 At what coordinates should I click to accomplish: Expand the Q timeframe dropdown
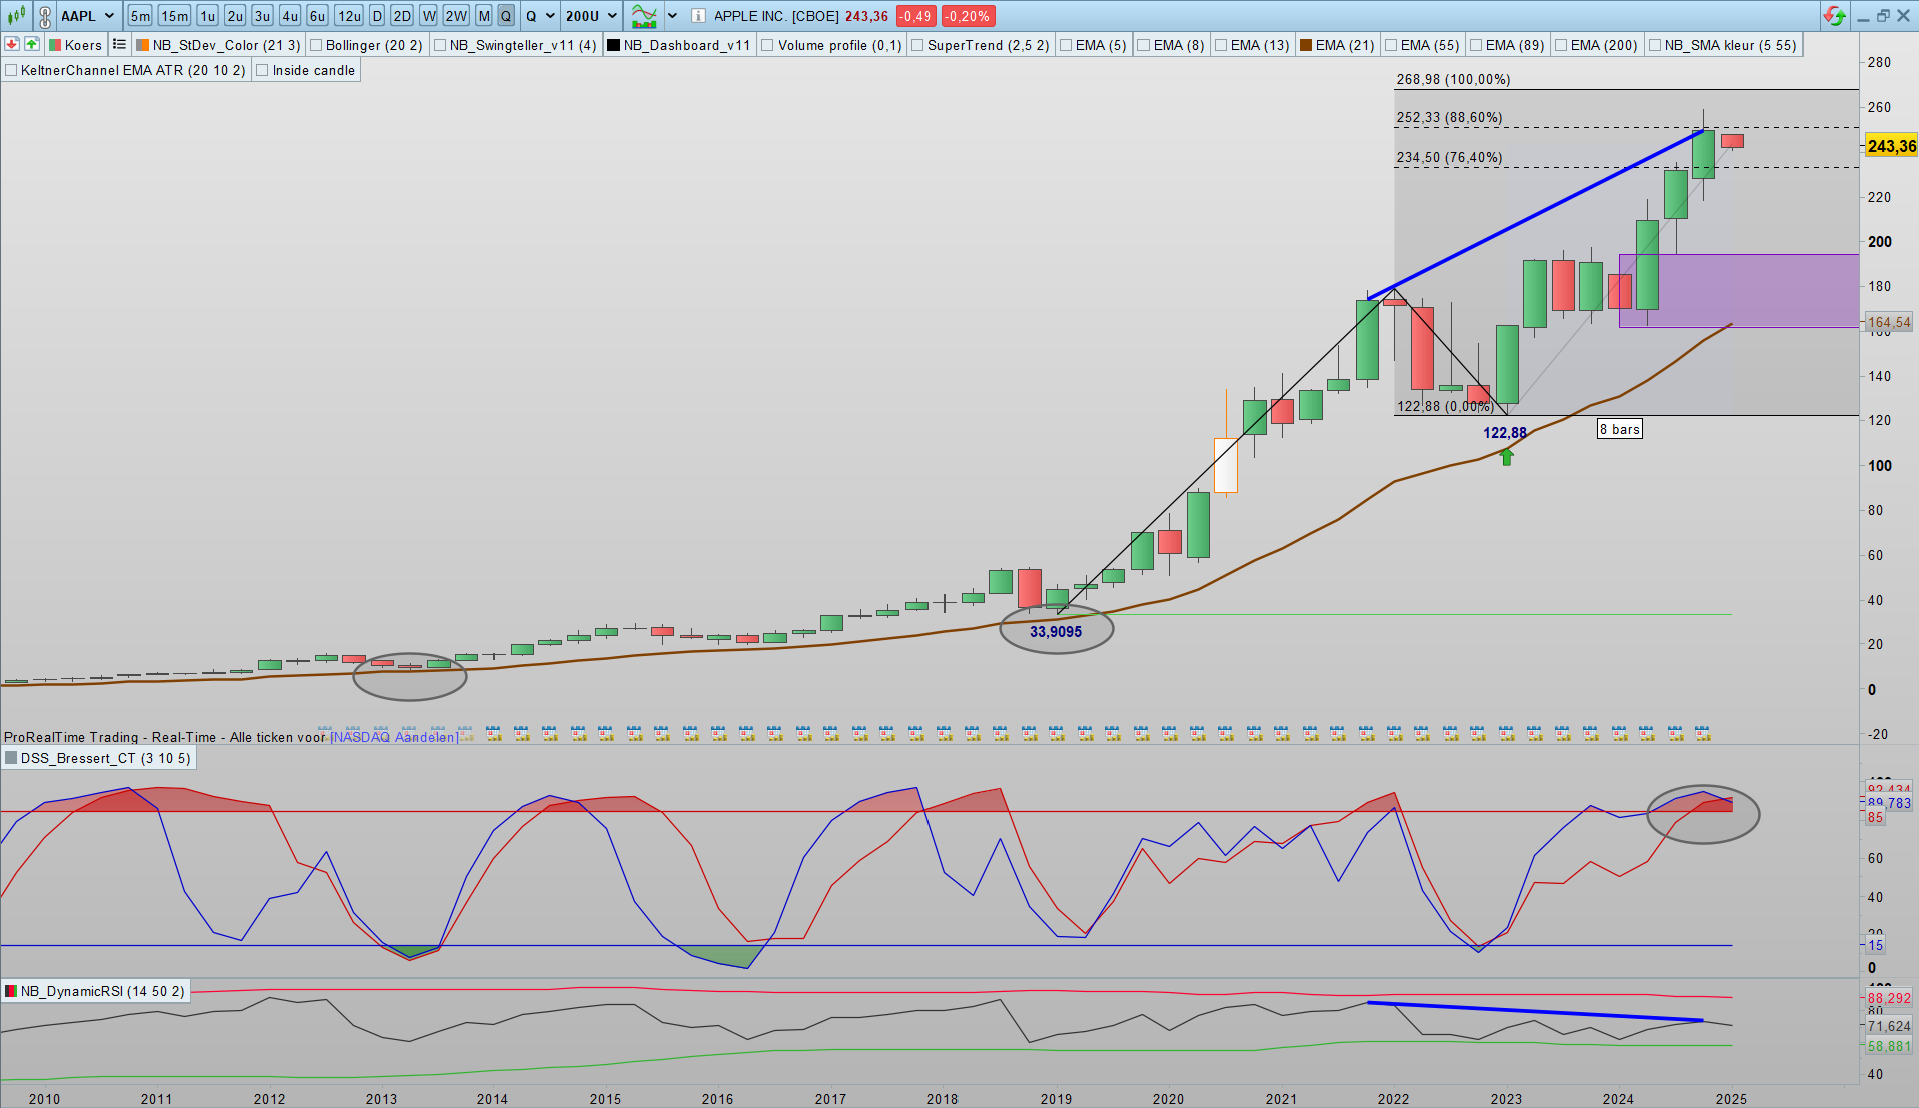(540, 16)
